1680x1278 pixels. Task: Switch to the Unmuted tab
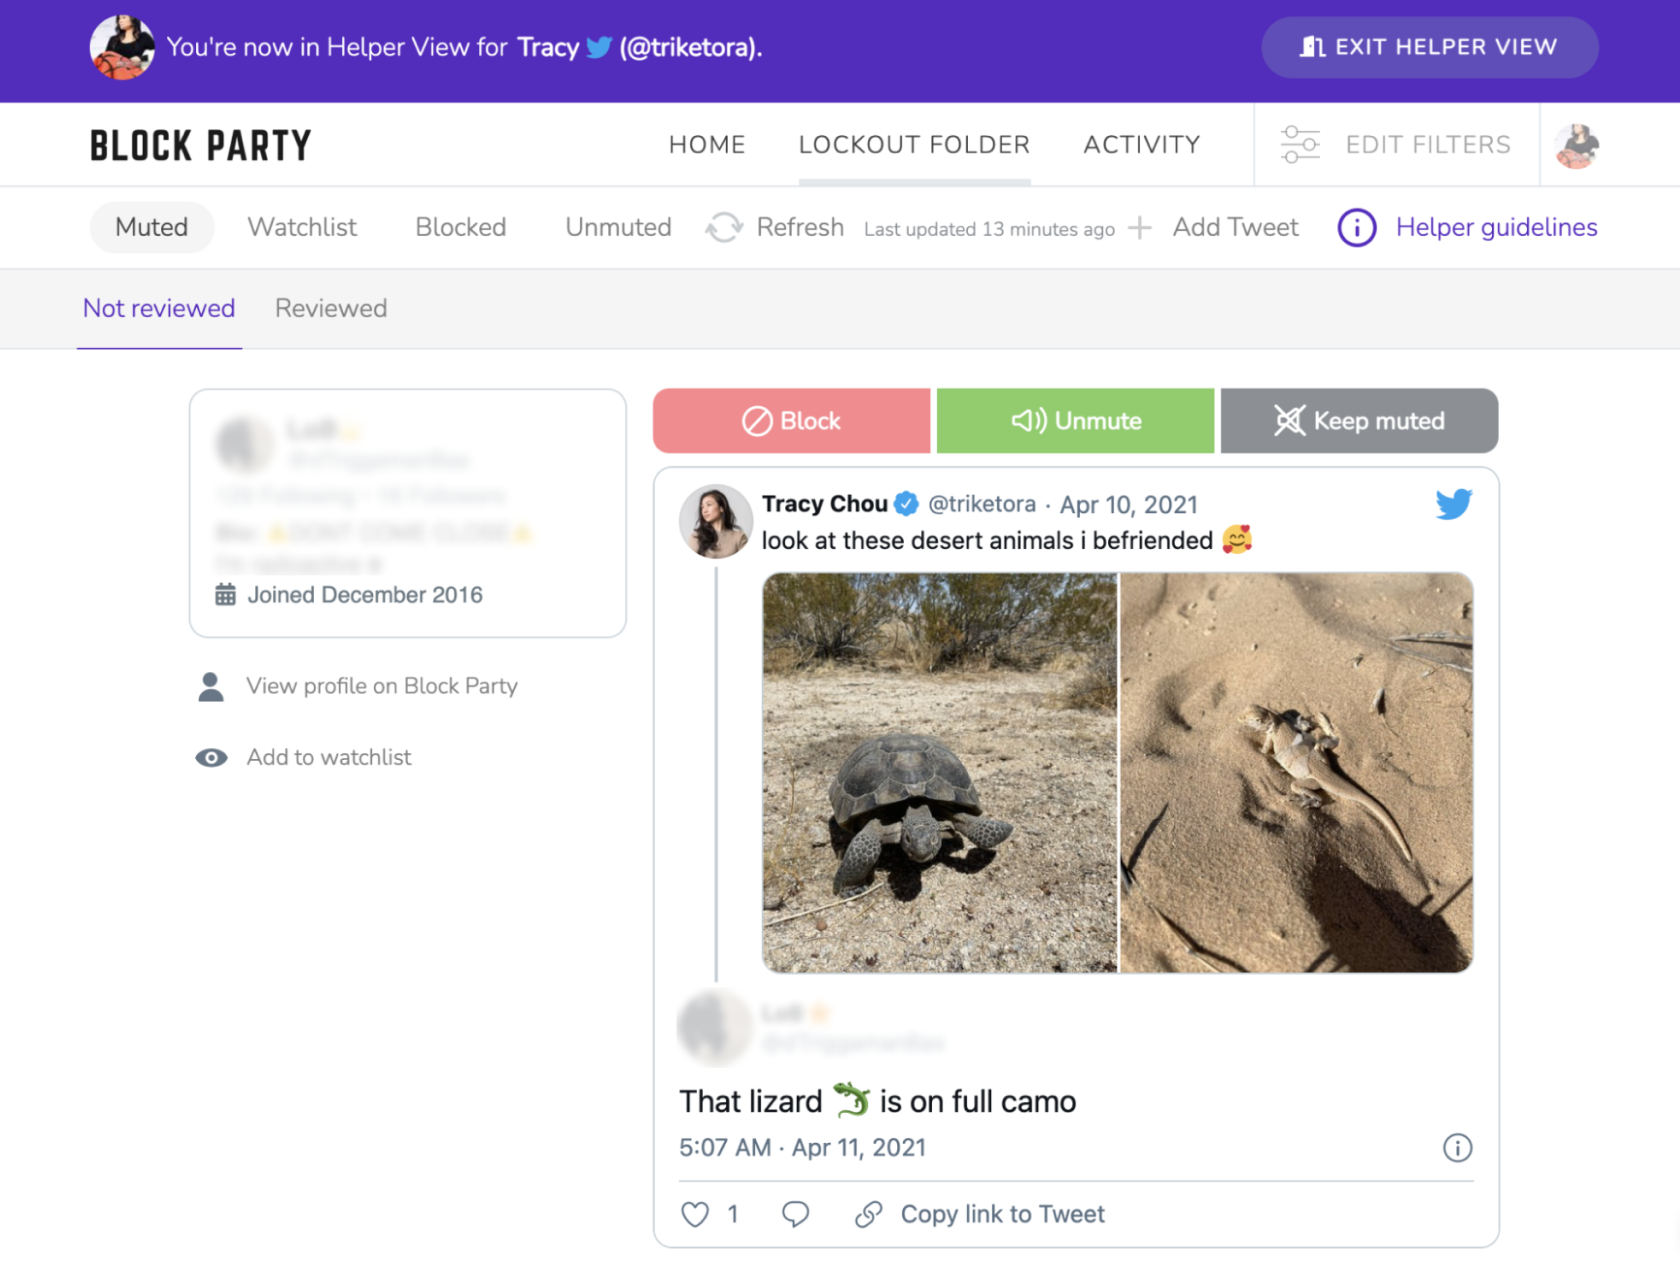pyautogui.click(x=618, y=227)
